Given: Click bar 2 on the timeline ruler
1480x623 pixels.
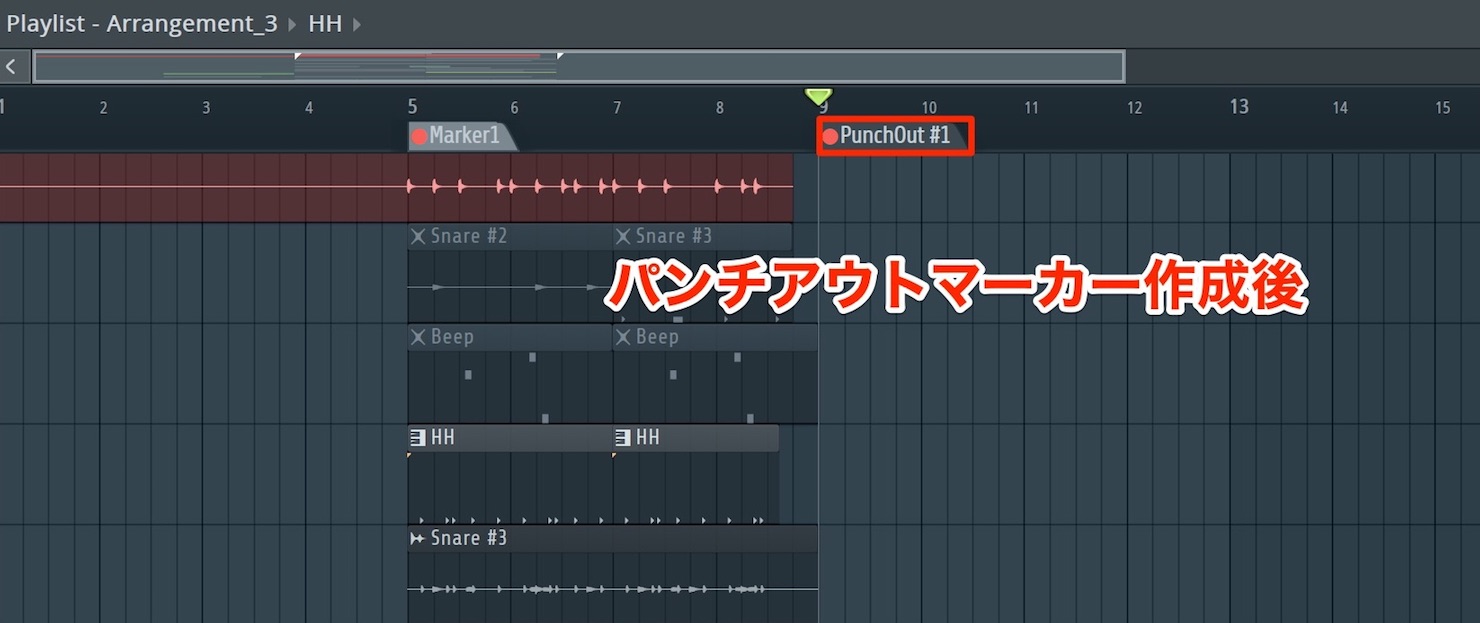Looking at the screenshot, I should pos(103,108).
